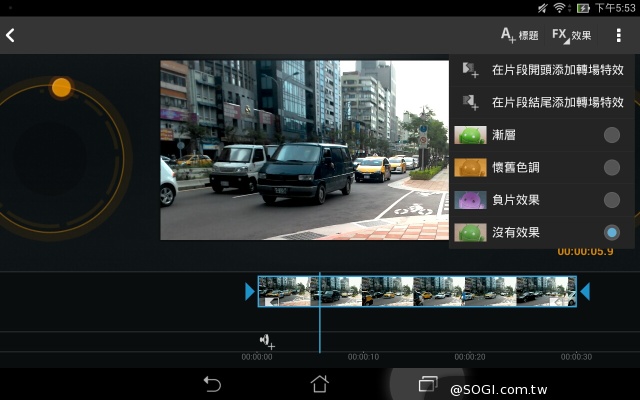Choose 在片段結尾添加轉場特效 from the menu
640x400 pixels.
543,102
